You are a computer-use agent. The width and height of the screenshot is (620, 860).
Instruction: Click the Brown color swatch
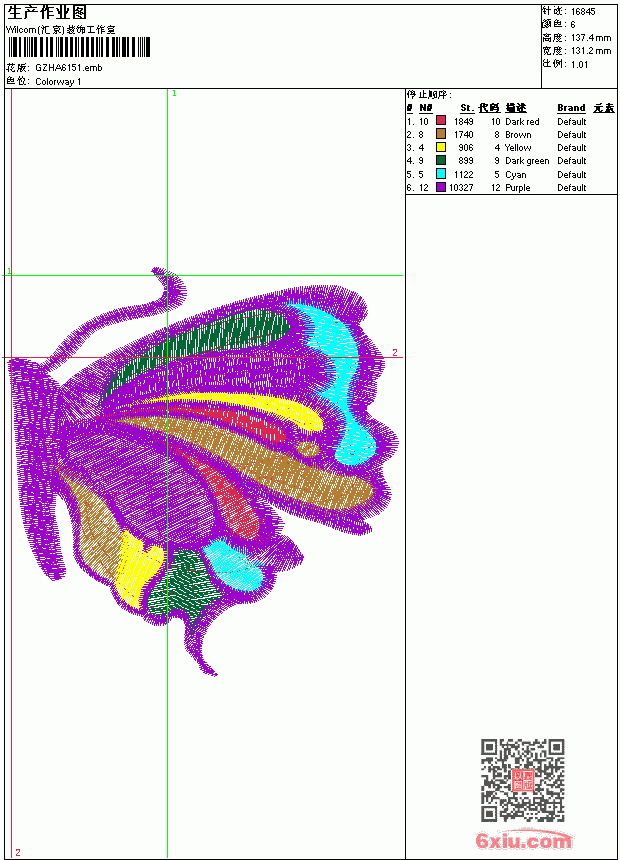(x=441, y=134)
